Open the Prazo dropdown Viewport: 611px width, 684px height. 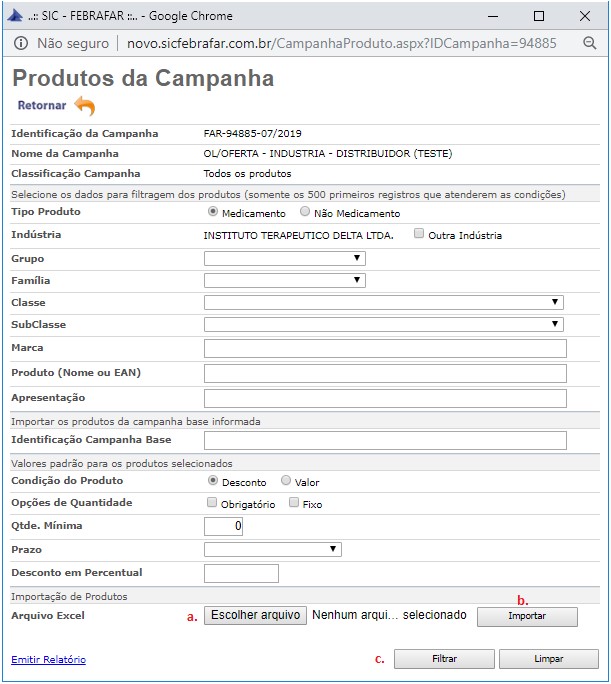pyautogui.click(x=272, y=549)
